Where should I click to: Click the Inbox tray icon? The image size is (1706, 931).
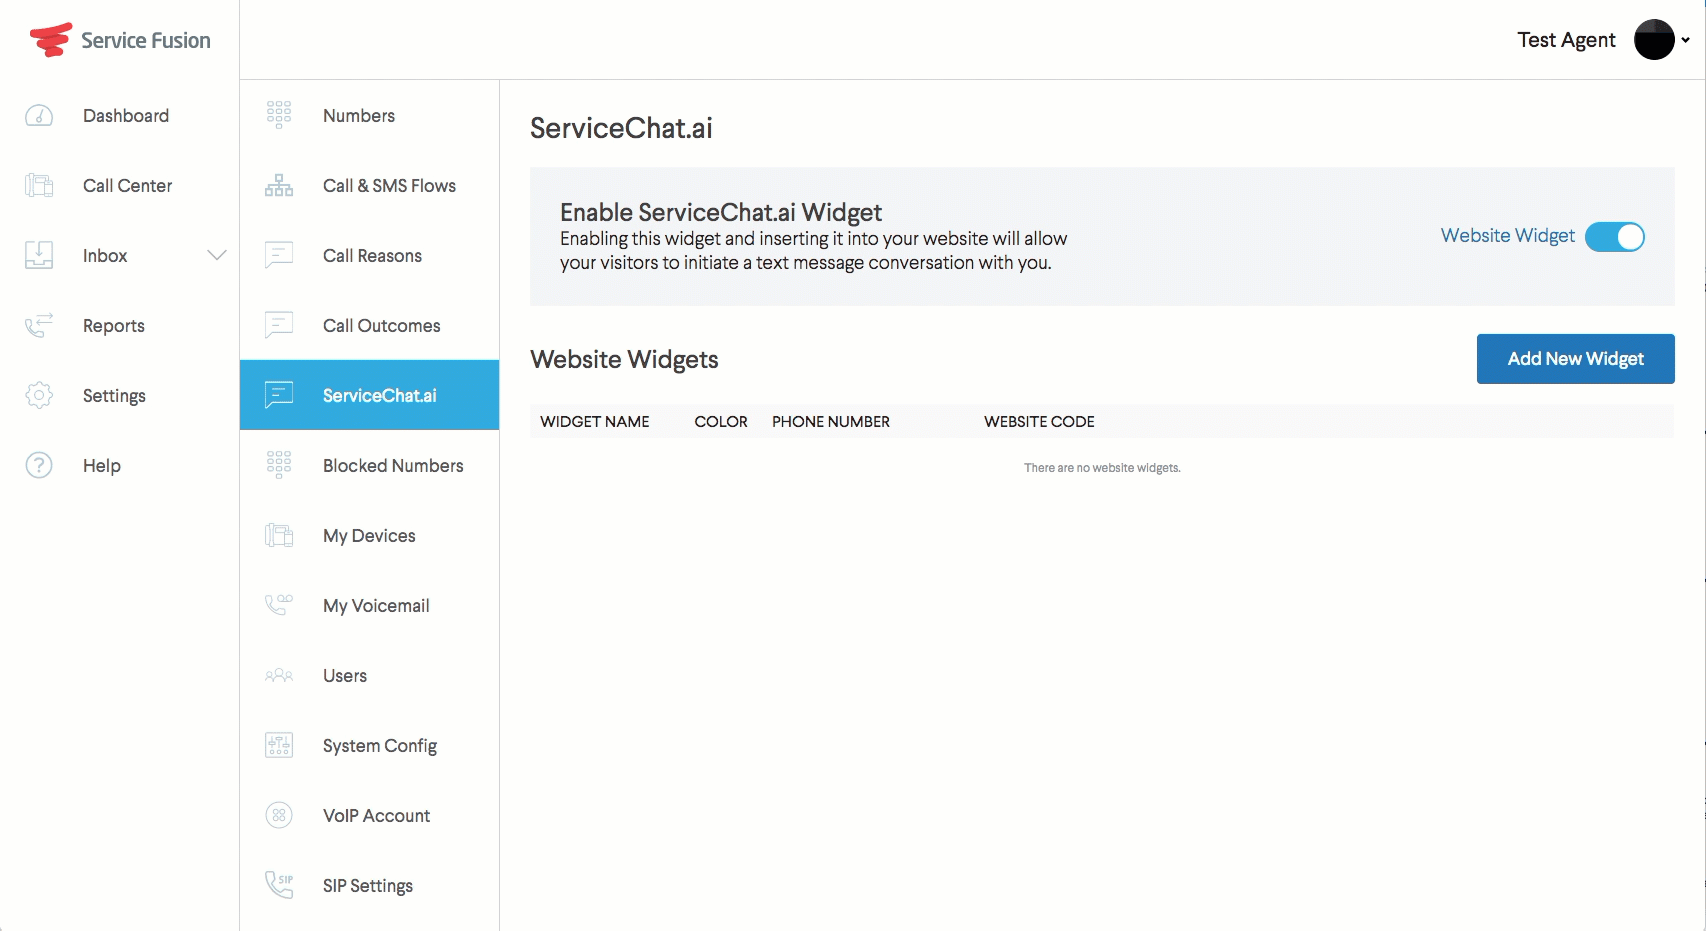[x=39, y=255]
